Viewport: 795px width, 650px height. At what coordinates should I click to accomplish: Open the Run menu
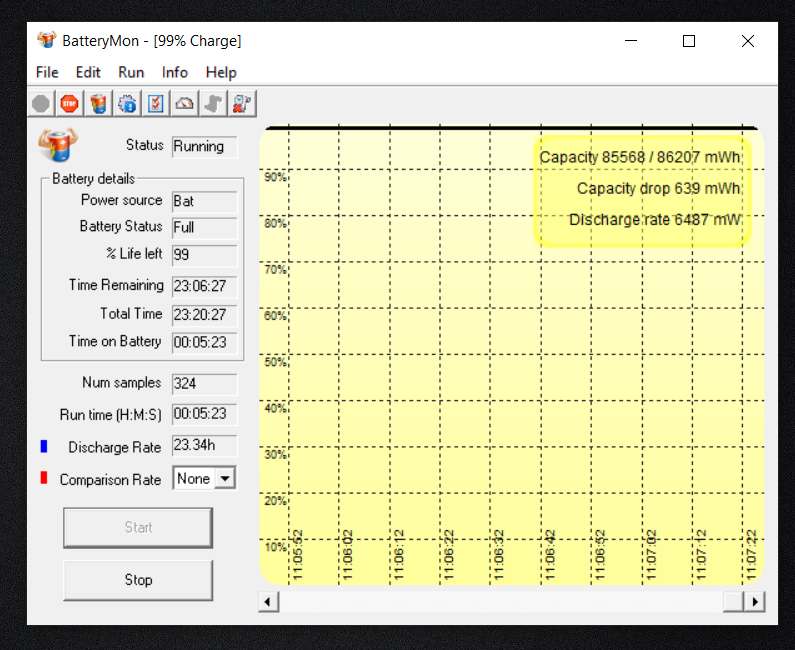131,72
